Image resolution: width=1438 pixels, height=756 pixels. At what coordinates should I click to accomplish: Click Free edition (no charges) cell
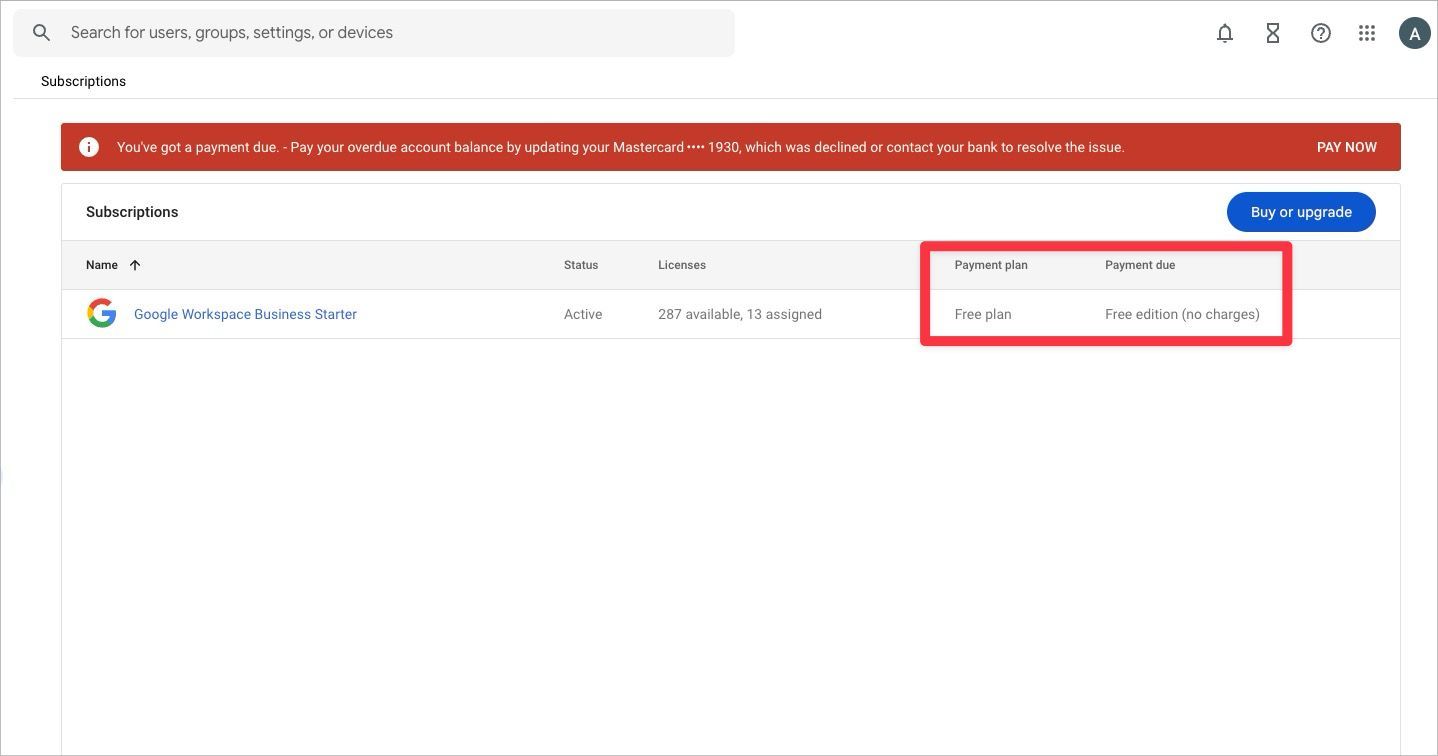pos(1182,314)
